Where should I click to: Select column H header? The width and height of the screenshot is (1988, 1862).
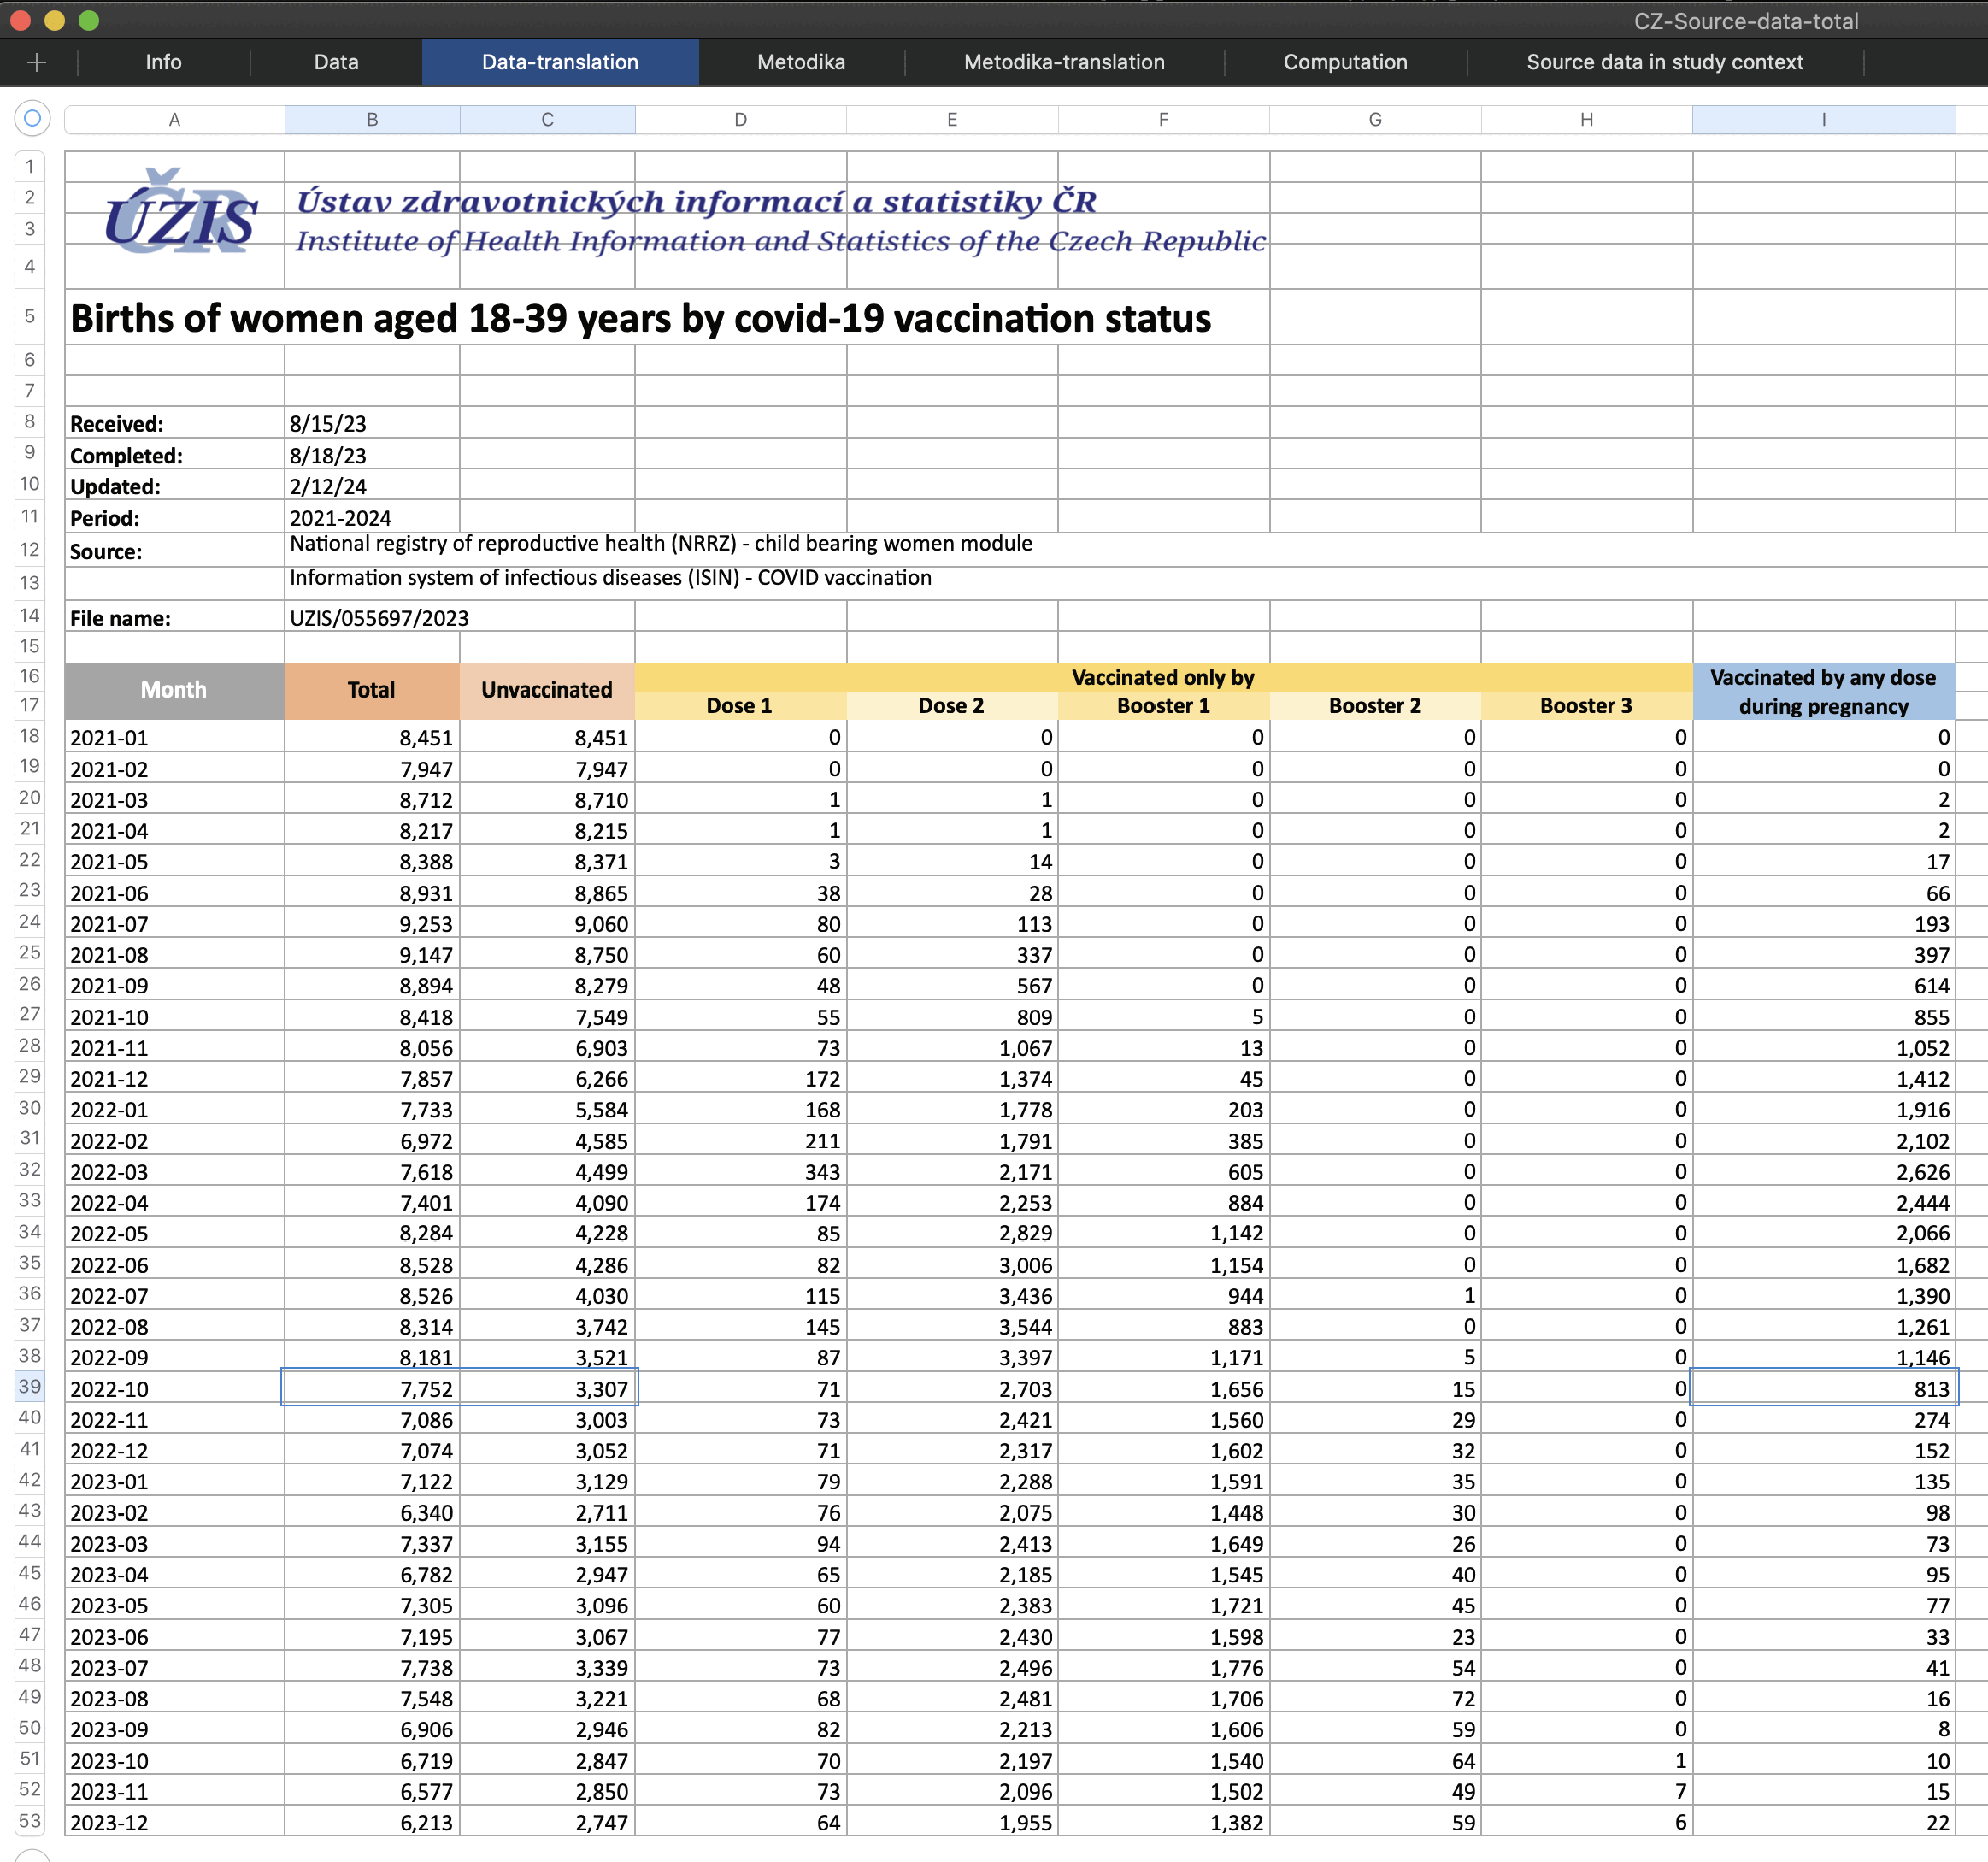point(1586,120)
